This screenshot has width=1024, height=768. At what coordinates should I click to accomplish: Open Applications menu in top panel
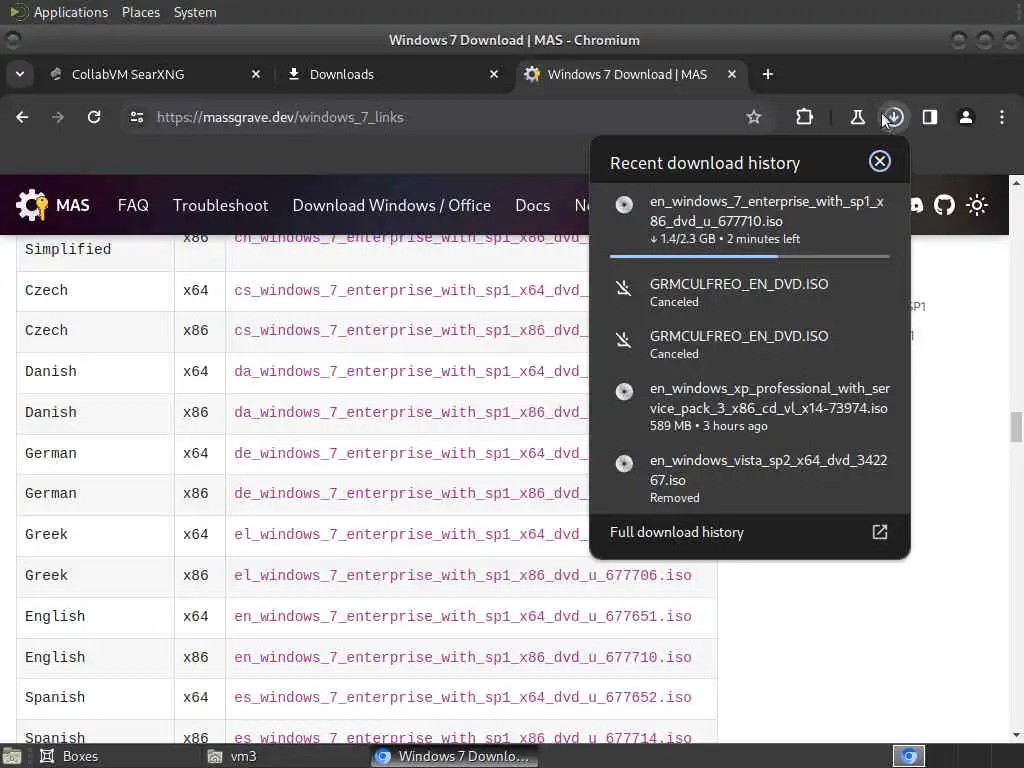[x=71, y=12]
